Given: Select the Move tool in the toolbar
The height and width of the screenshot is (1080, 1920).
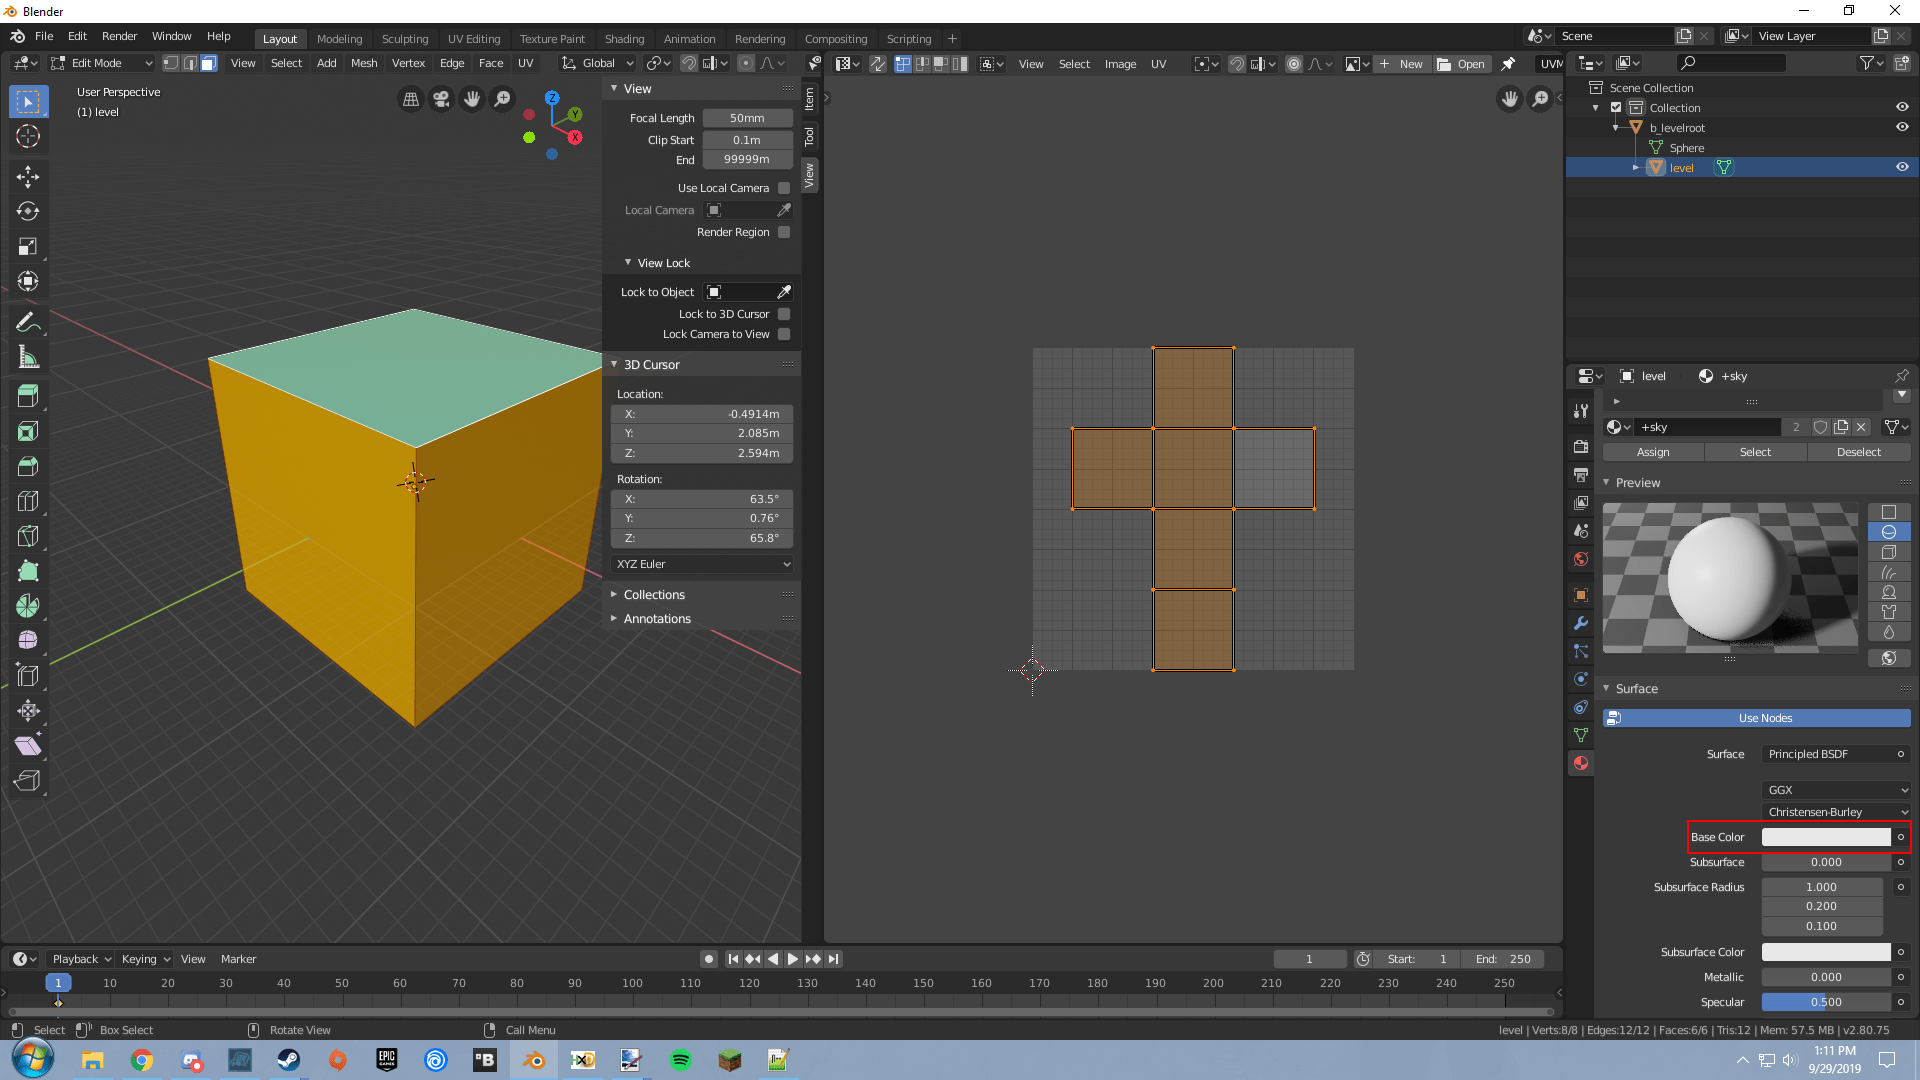Looking at the screenshot, I should [x=28, y=177].
